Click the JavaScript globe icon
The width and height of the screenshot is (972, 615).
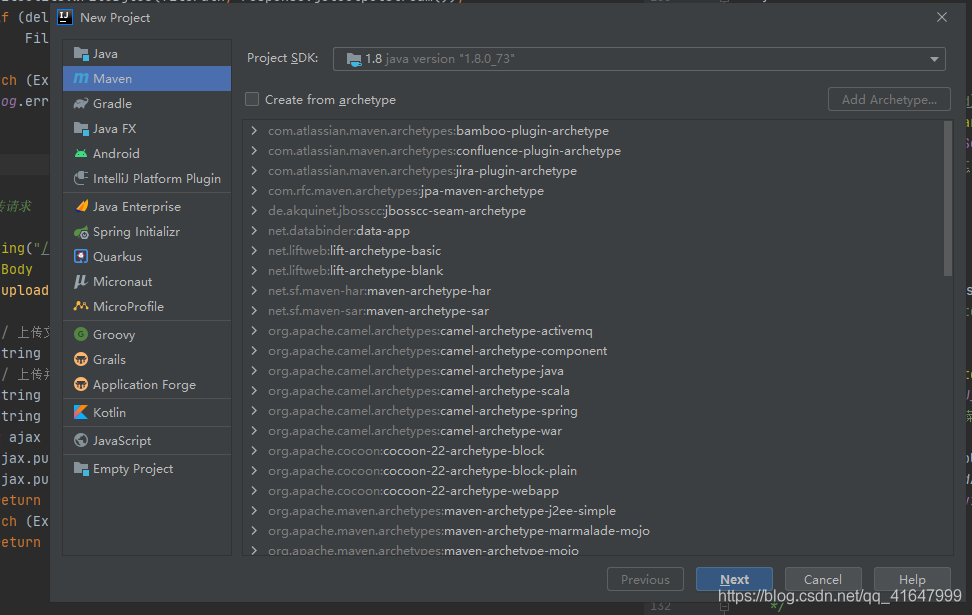pos(81,441)
